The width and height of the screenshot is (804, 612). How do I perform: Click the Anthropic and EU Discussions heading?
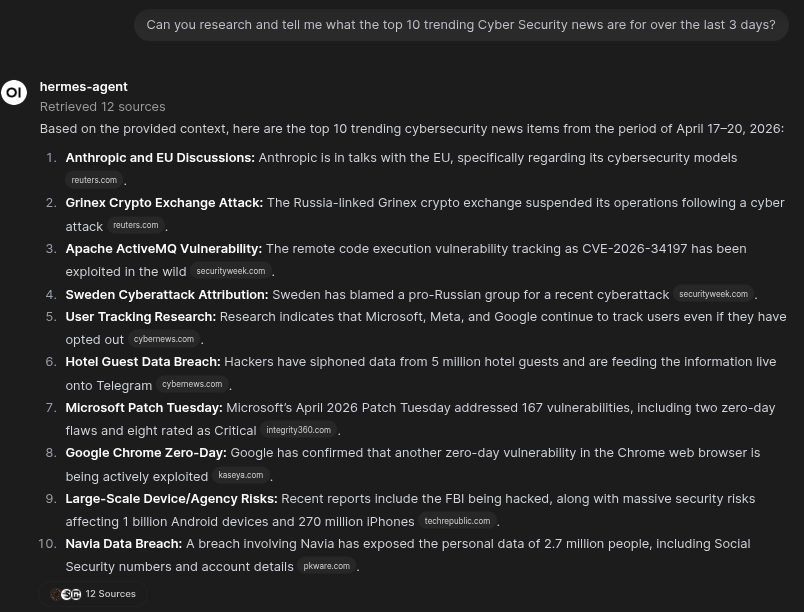click(x=160, y=157)
